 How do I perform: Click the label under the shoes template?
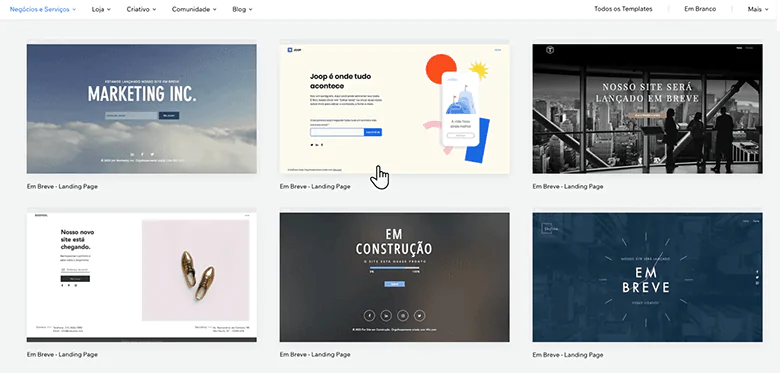tap(62, 355)
